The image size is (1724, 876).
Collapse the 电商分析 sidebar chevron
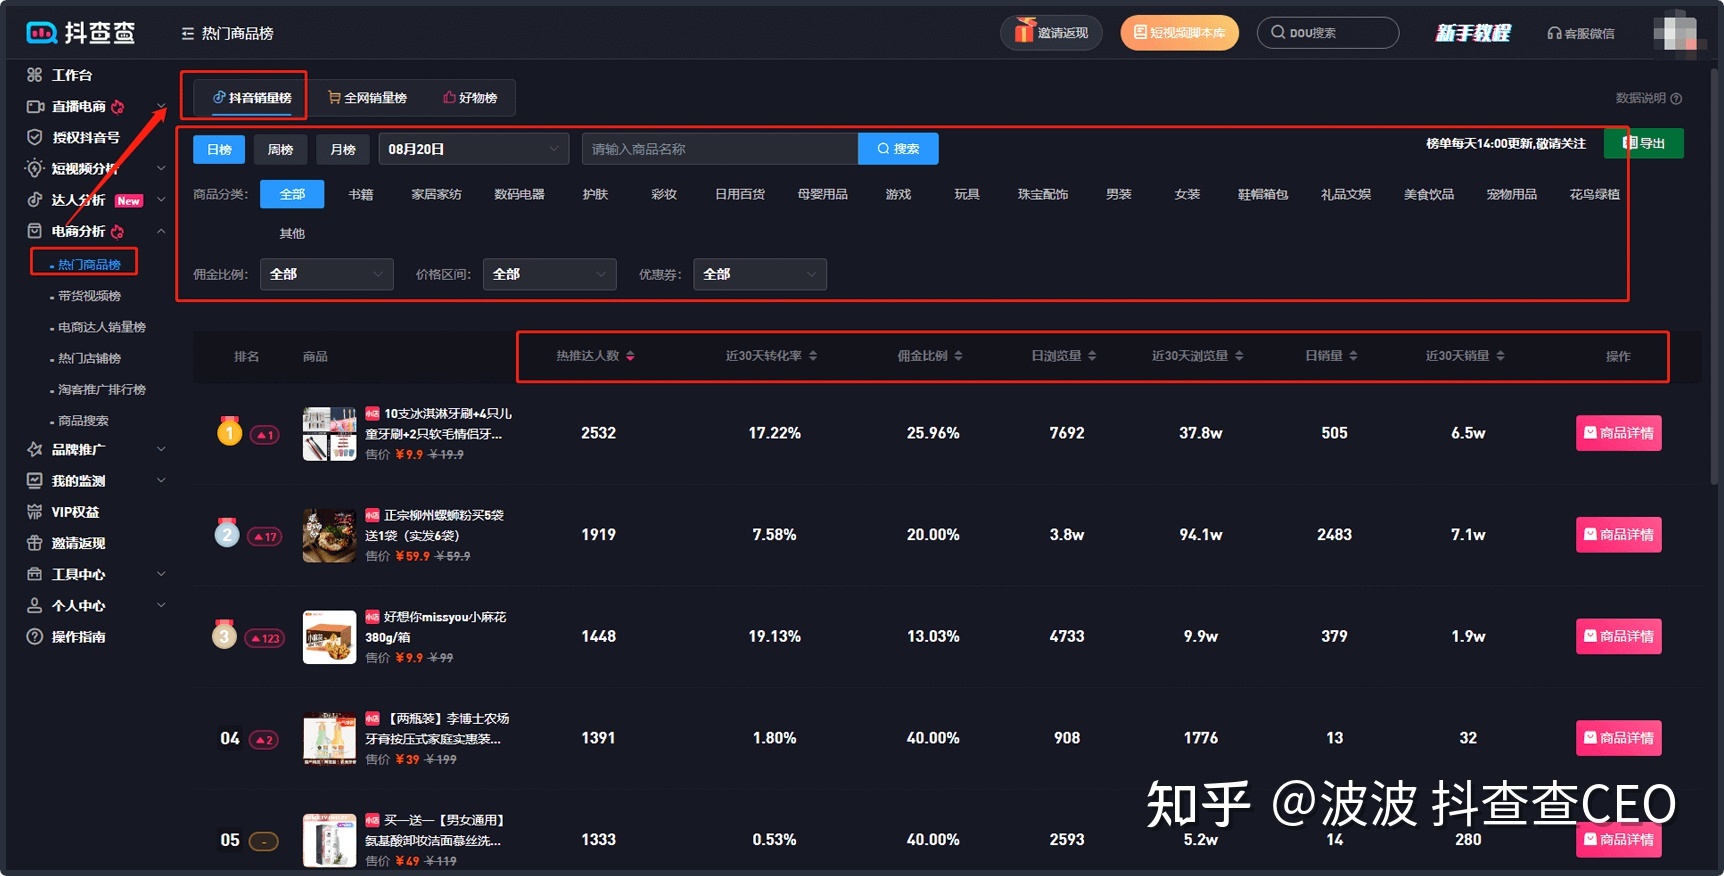(x=161, y=231)
